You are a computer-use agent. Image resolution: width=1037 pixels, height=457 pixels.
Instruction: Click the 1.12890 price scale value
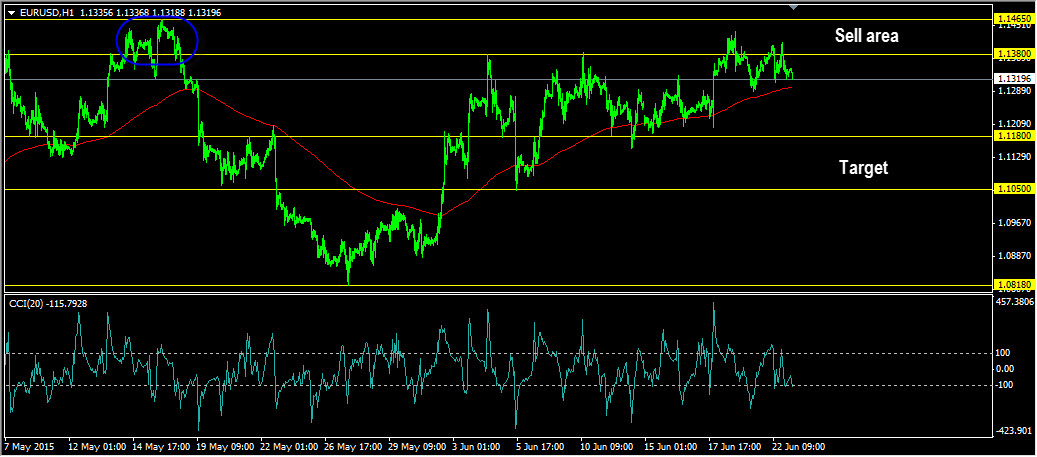[x=1014, y=91]
